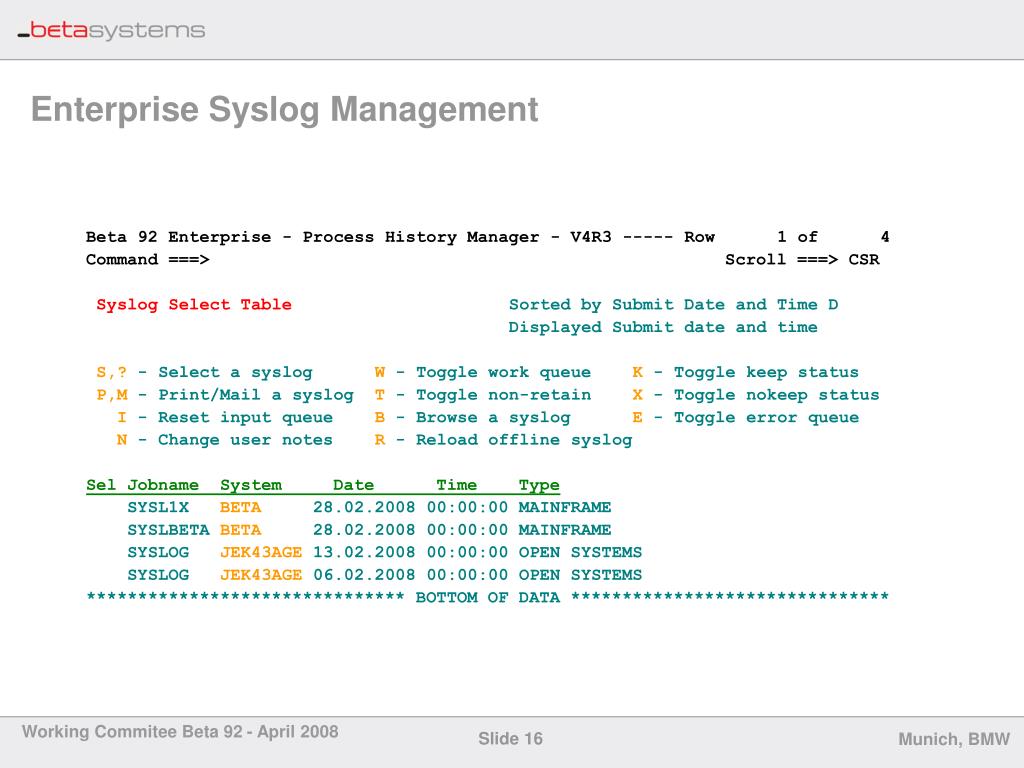
Task: Click the BETA system in the SYSL1X row
Action: pos(240,507)
